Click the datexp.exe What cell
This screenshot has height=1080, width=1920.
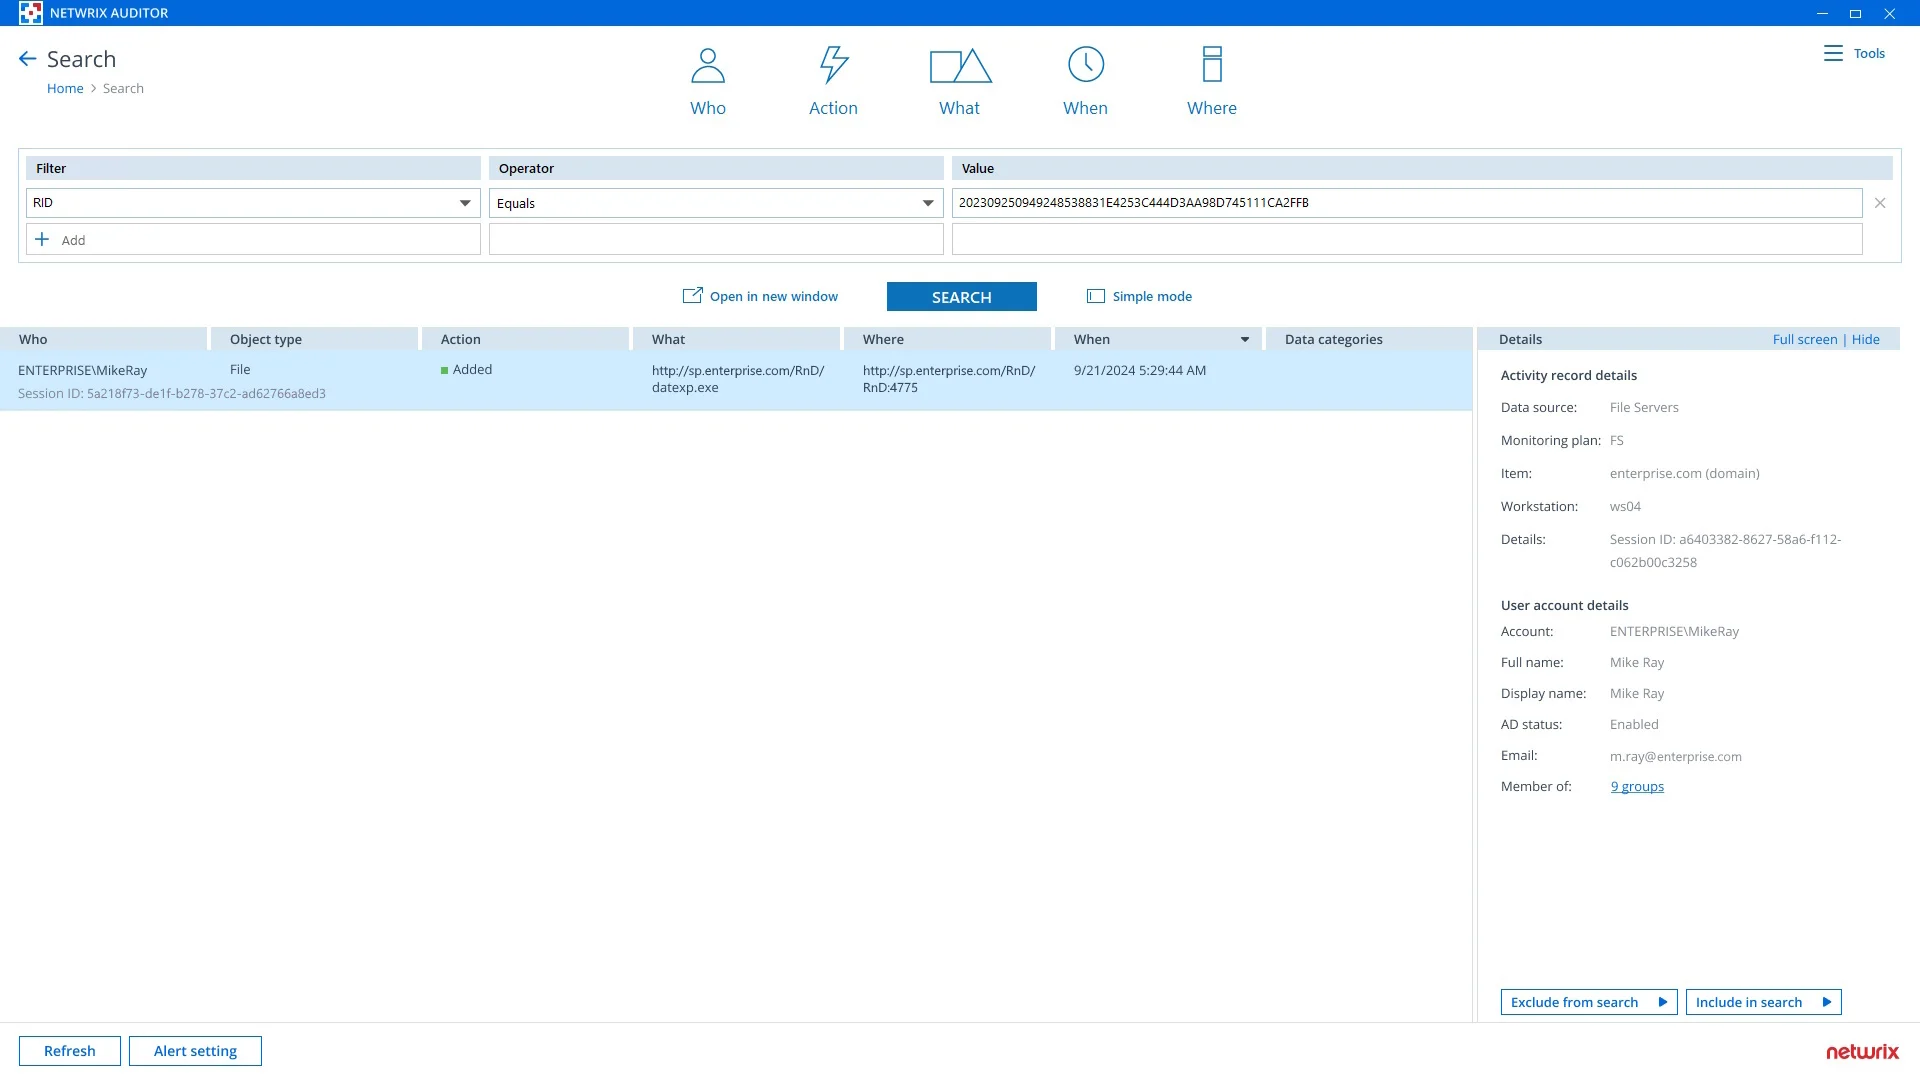[738, 379]
